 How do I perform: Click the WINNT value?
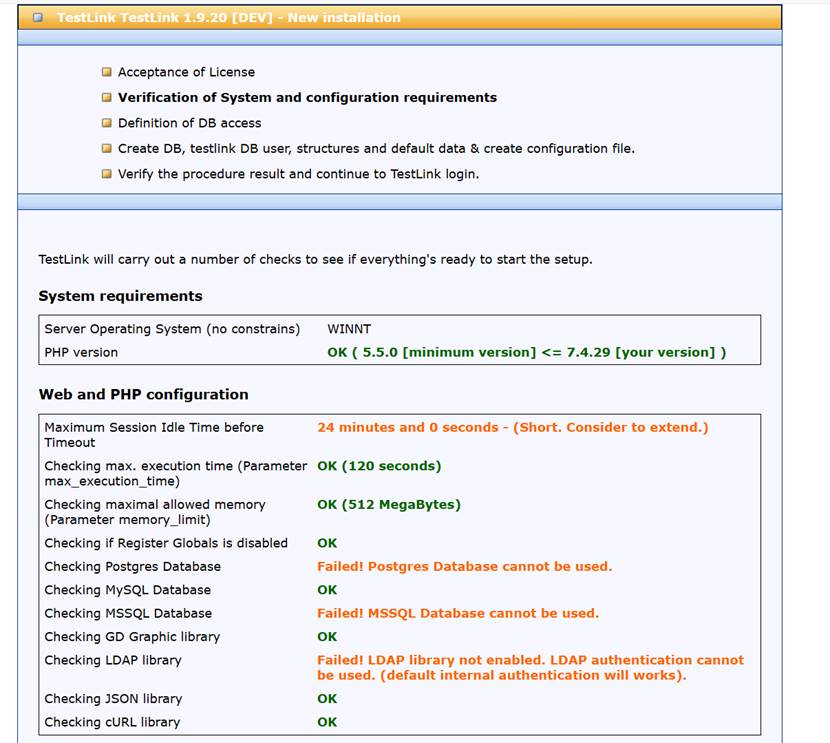[349, 329]
